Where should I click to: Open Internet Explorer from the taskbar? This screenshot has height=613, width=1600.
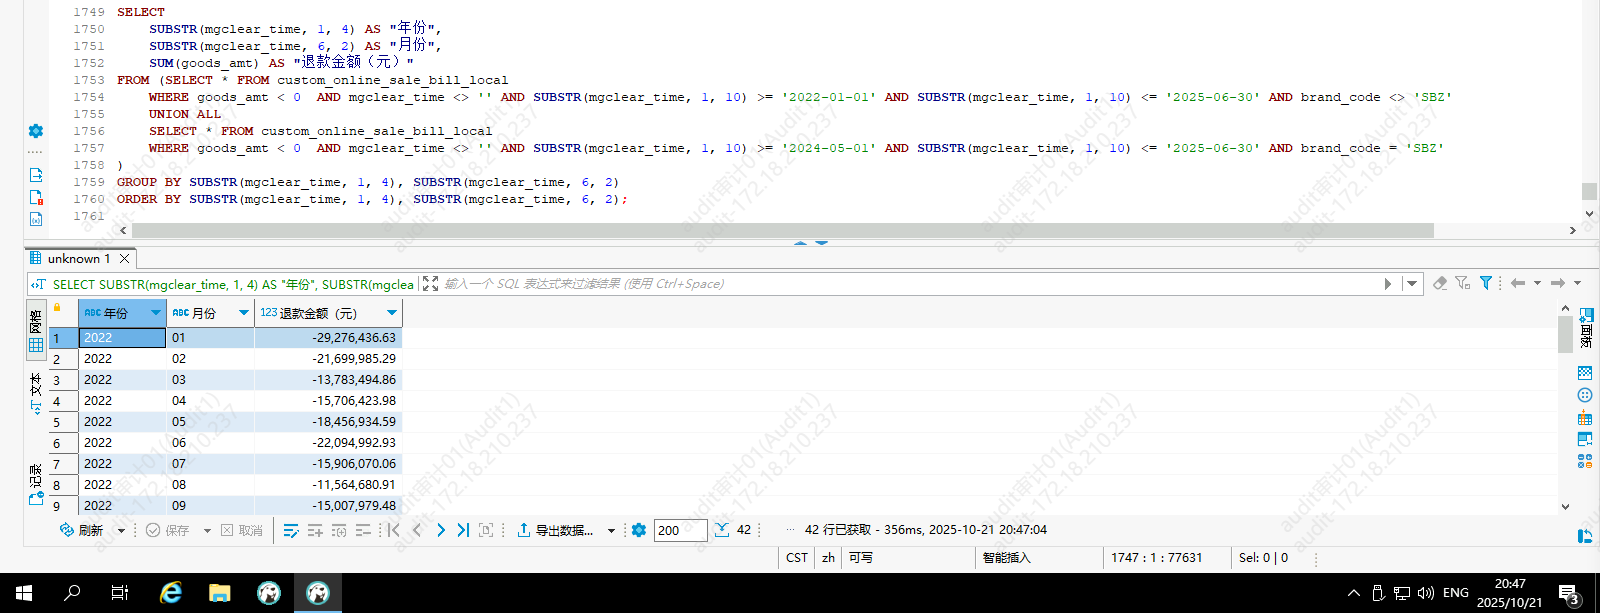click(171, 593)
